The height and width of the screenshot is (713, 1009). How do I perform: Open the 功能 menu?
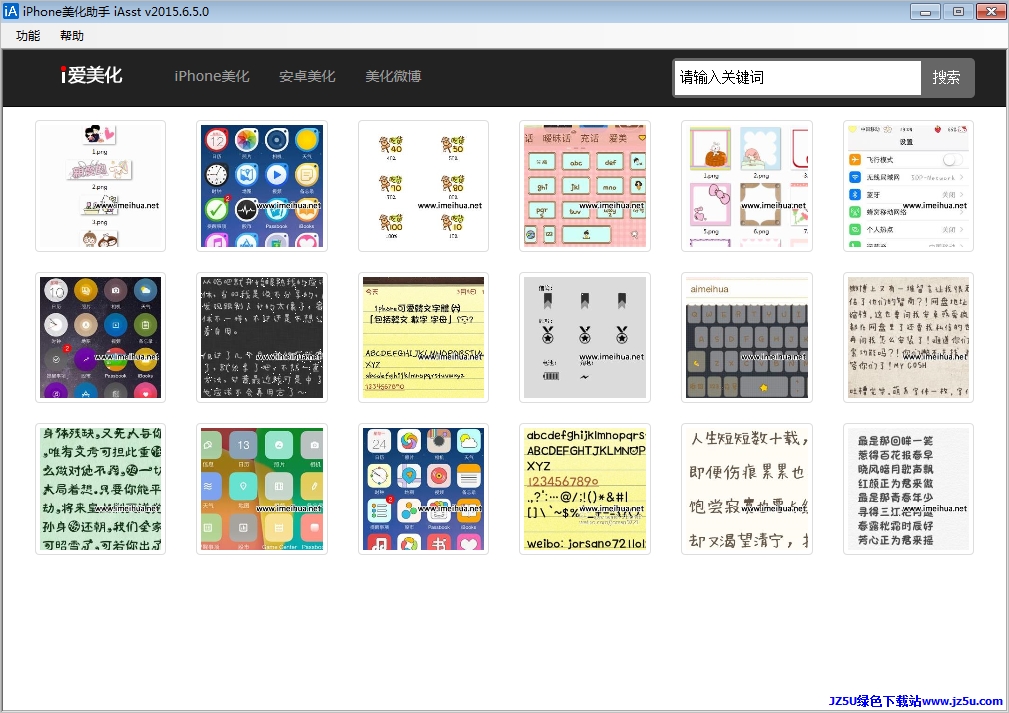click(x=28, y=36)
